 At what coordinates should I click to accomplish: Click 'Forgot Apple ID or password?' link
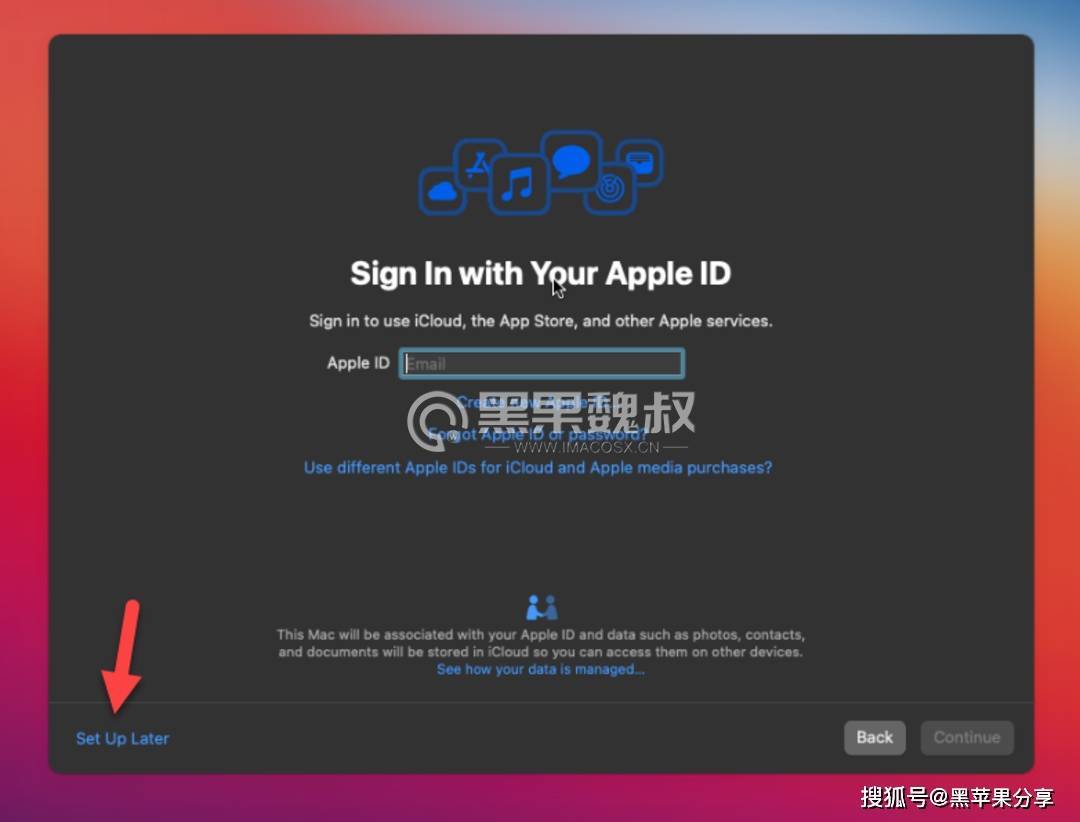pyautogui.click(x=537, y=434)
